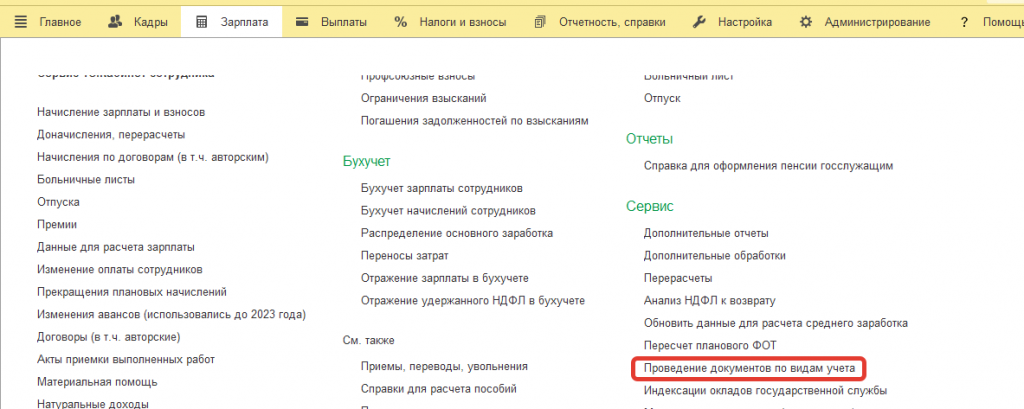The width and height of the screenshot is (1024, 409).
Task: Open the Перерасчеты link
Action: 678,278
